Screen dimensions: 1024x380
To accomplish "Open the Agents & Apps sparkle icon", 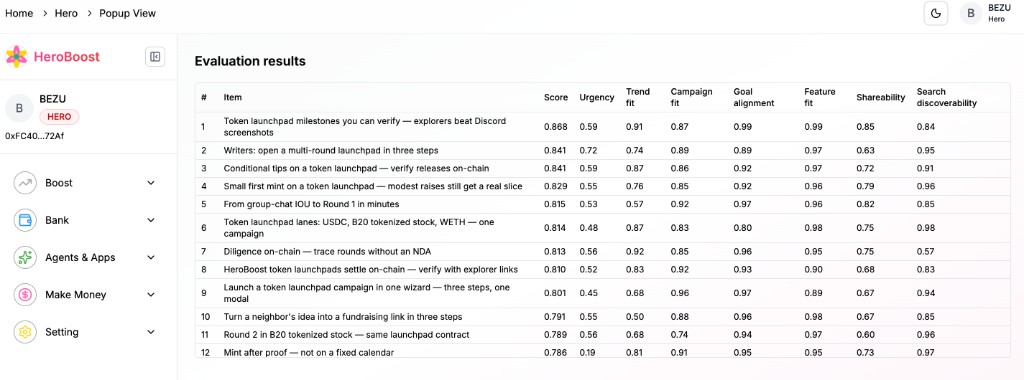I will coord(25,257).
